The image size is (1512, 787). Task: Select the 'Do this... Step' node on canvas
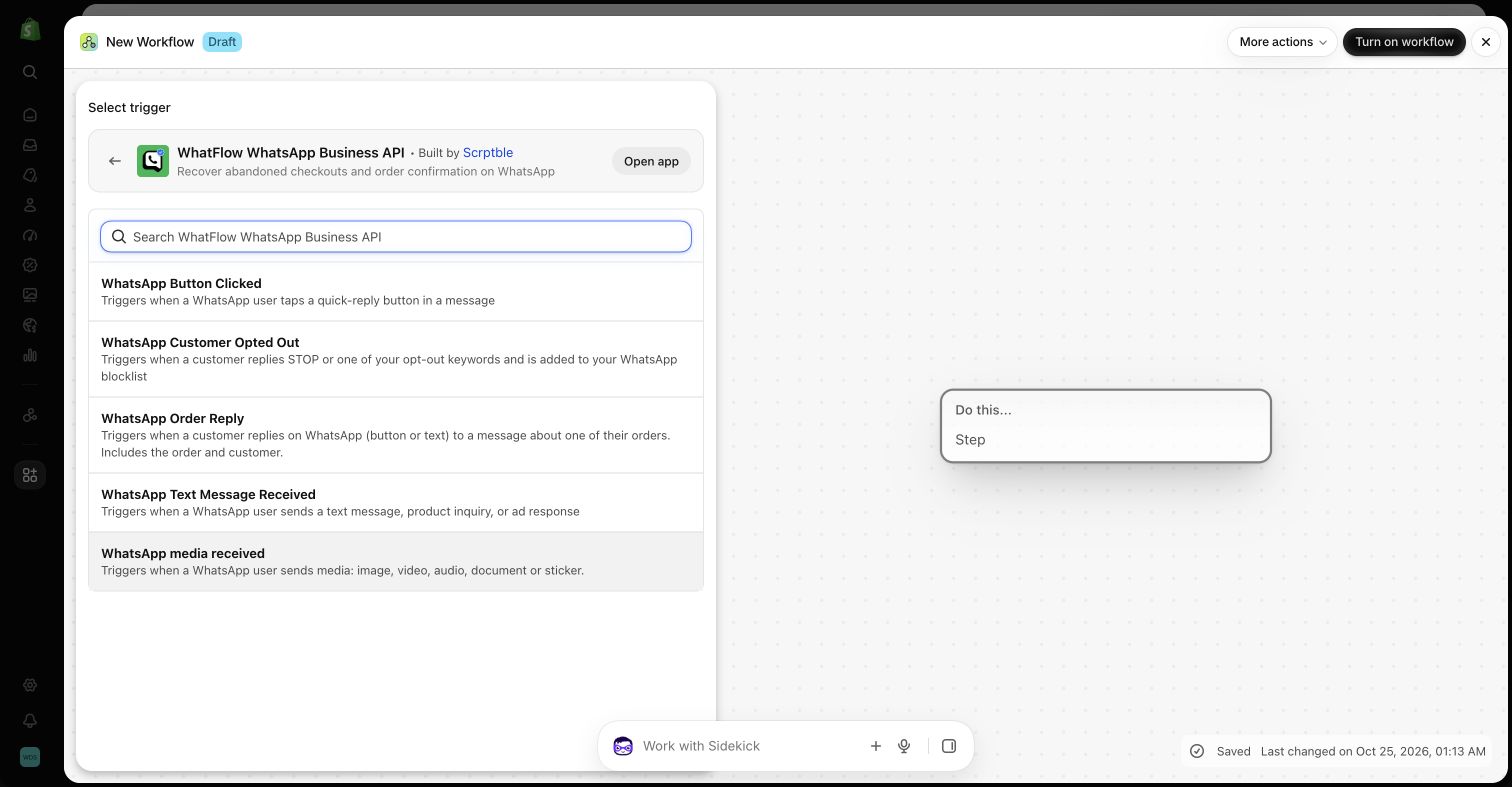point(1106,426)
